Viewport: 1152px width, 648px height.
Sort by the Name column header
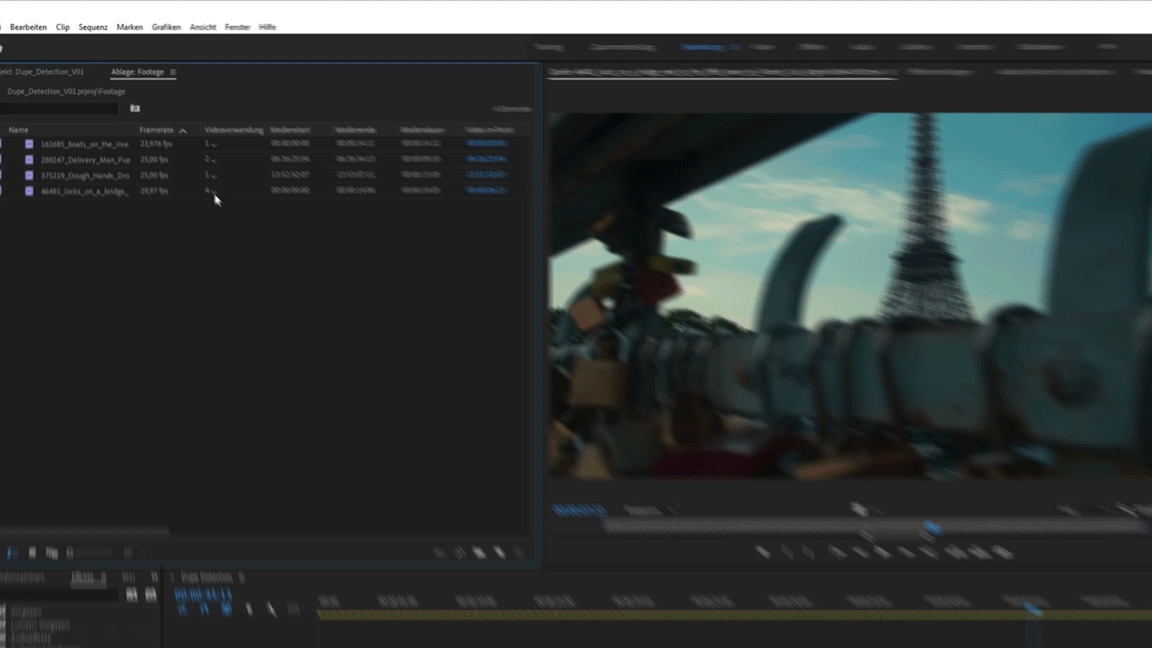click(19, 130)
